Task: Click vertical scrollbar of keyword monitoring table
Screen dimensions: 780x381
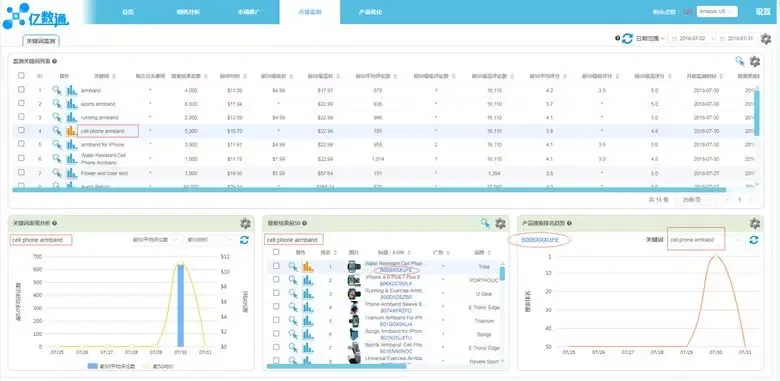Action: 757,112
